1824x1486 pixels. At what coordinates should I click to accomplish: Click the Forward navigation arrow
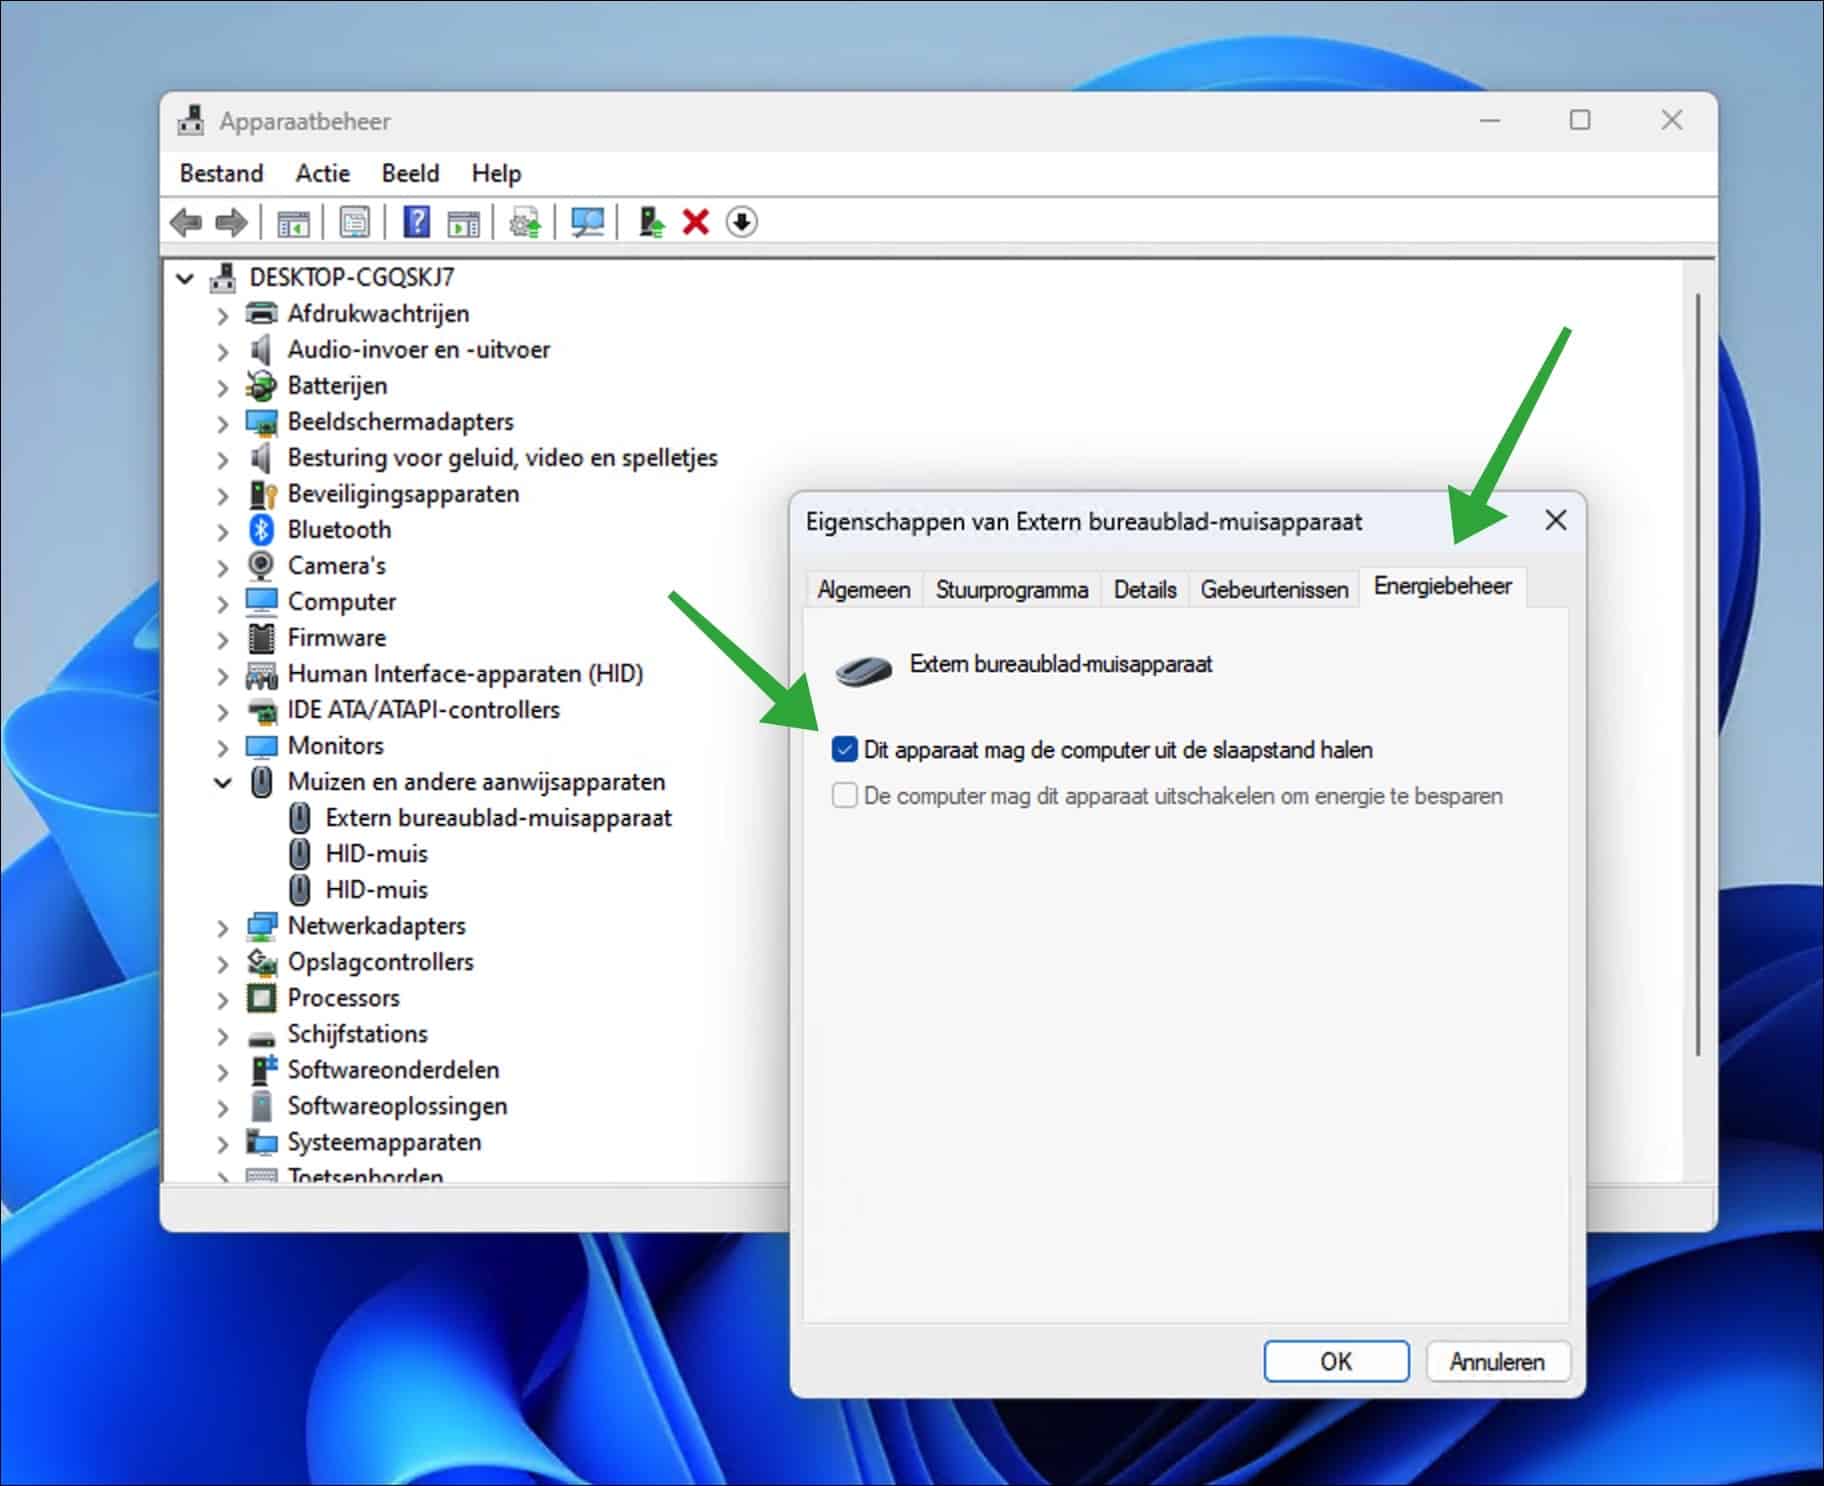coord(231,222)
